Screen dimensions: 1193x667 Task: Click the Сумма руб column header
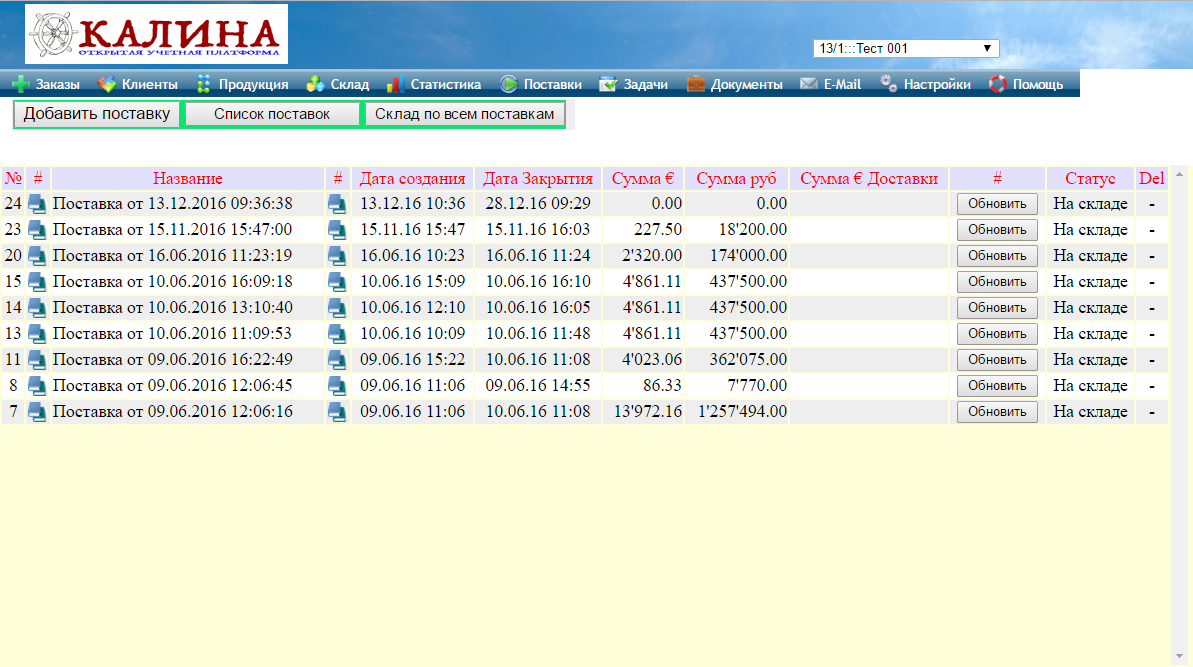tap(736, 179)
